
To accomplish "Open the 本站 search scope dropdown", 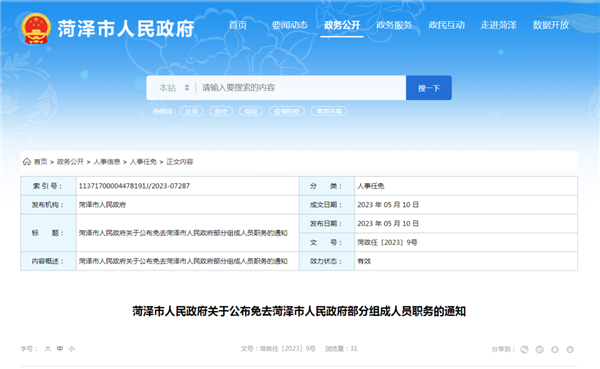I will pos(174,88).
